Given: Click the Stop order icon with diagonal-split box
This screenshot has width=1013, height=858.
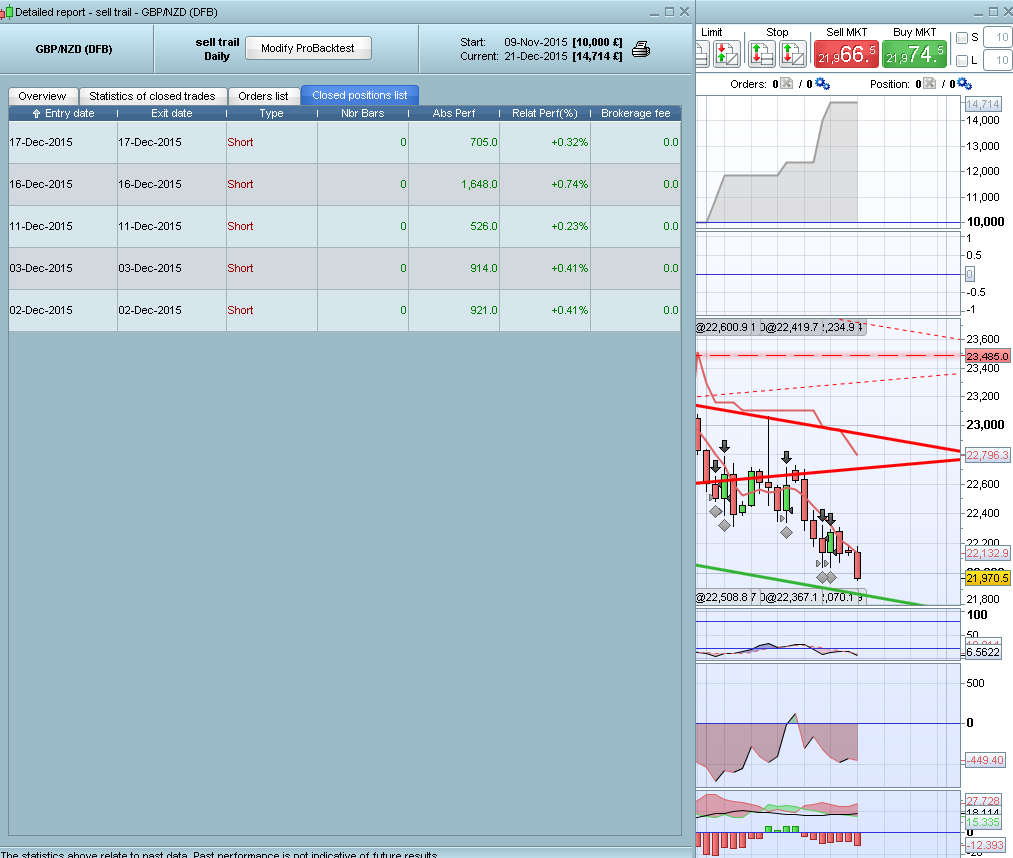Looking at the screenshot, I should [793, 54].
